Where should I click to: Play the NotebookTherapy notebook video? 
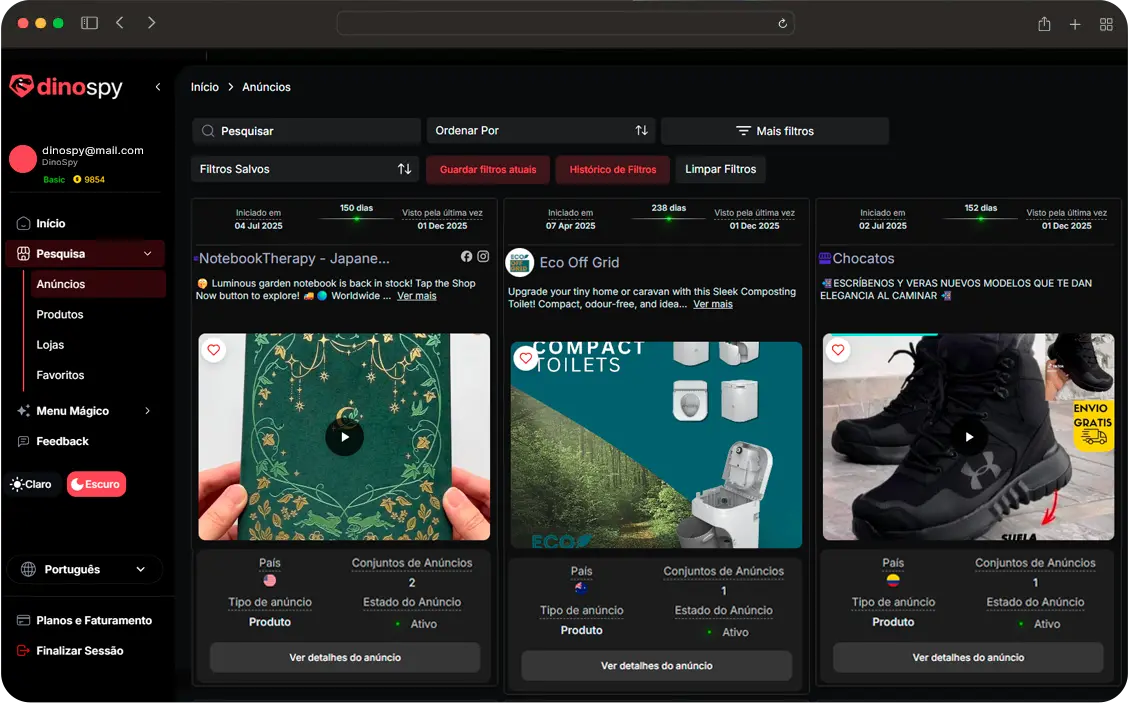coord(344,437)
